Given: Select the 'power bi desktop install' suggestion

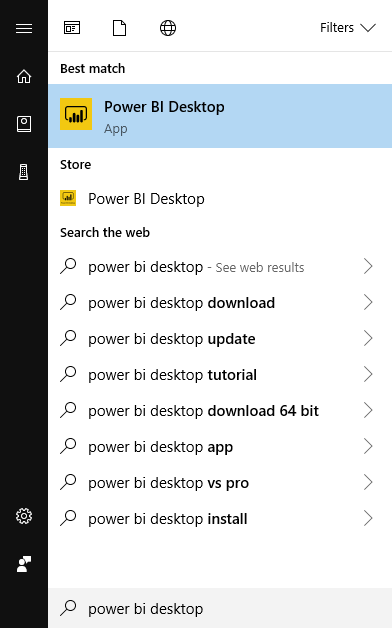Looking at the screenshot, I should tap(220, 519).
